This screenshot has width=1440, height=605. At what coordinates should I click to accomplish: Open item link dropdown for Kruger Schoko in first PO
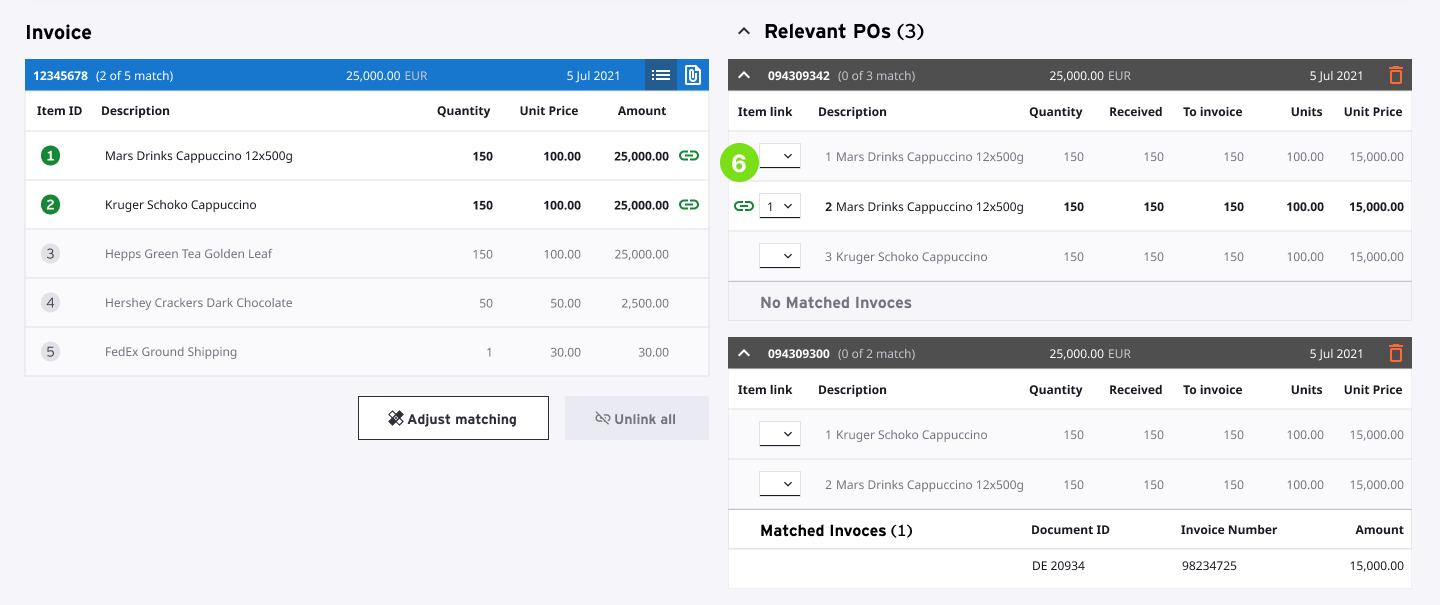(780, 256)
